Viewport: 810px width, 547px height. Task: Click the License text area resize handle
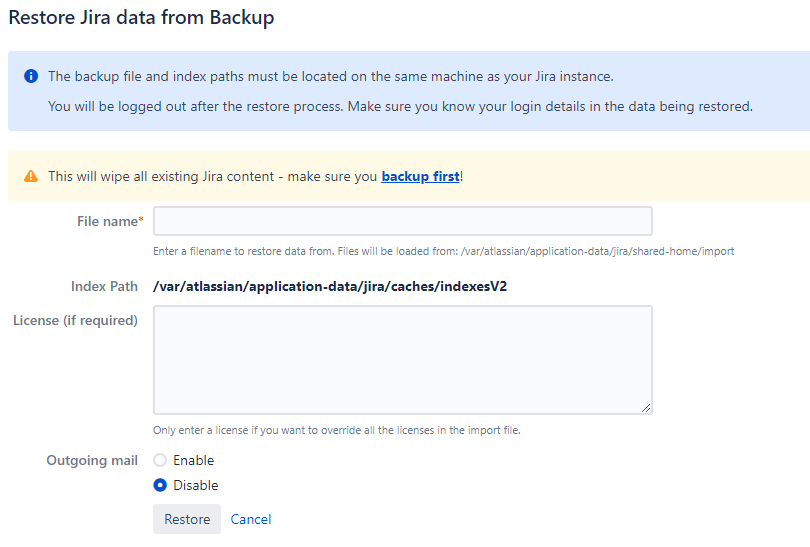pos(646,408)
